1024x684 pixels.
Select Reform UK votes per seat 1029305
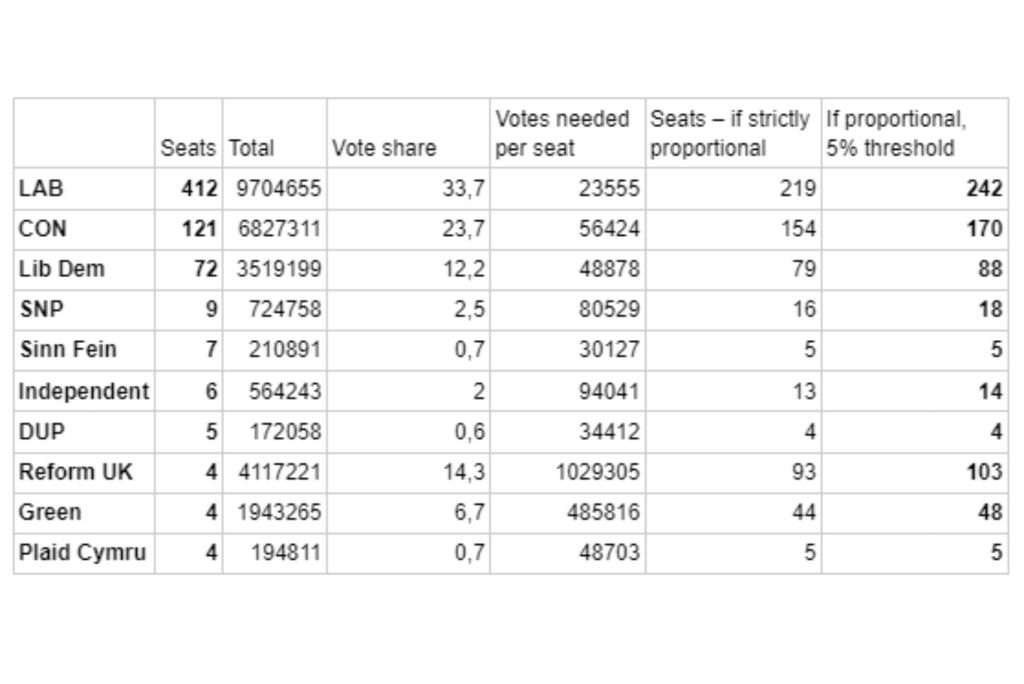coord(598,472)
